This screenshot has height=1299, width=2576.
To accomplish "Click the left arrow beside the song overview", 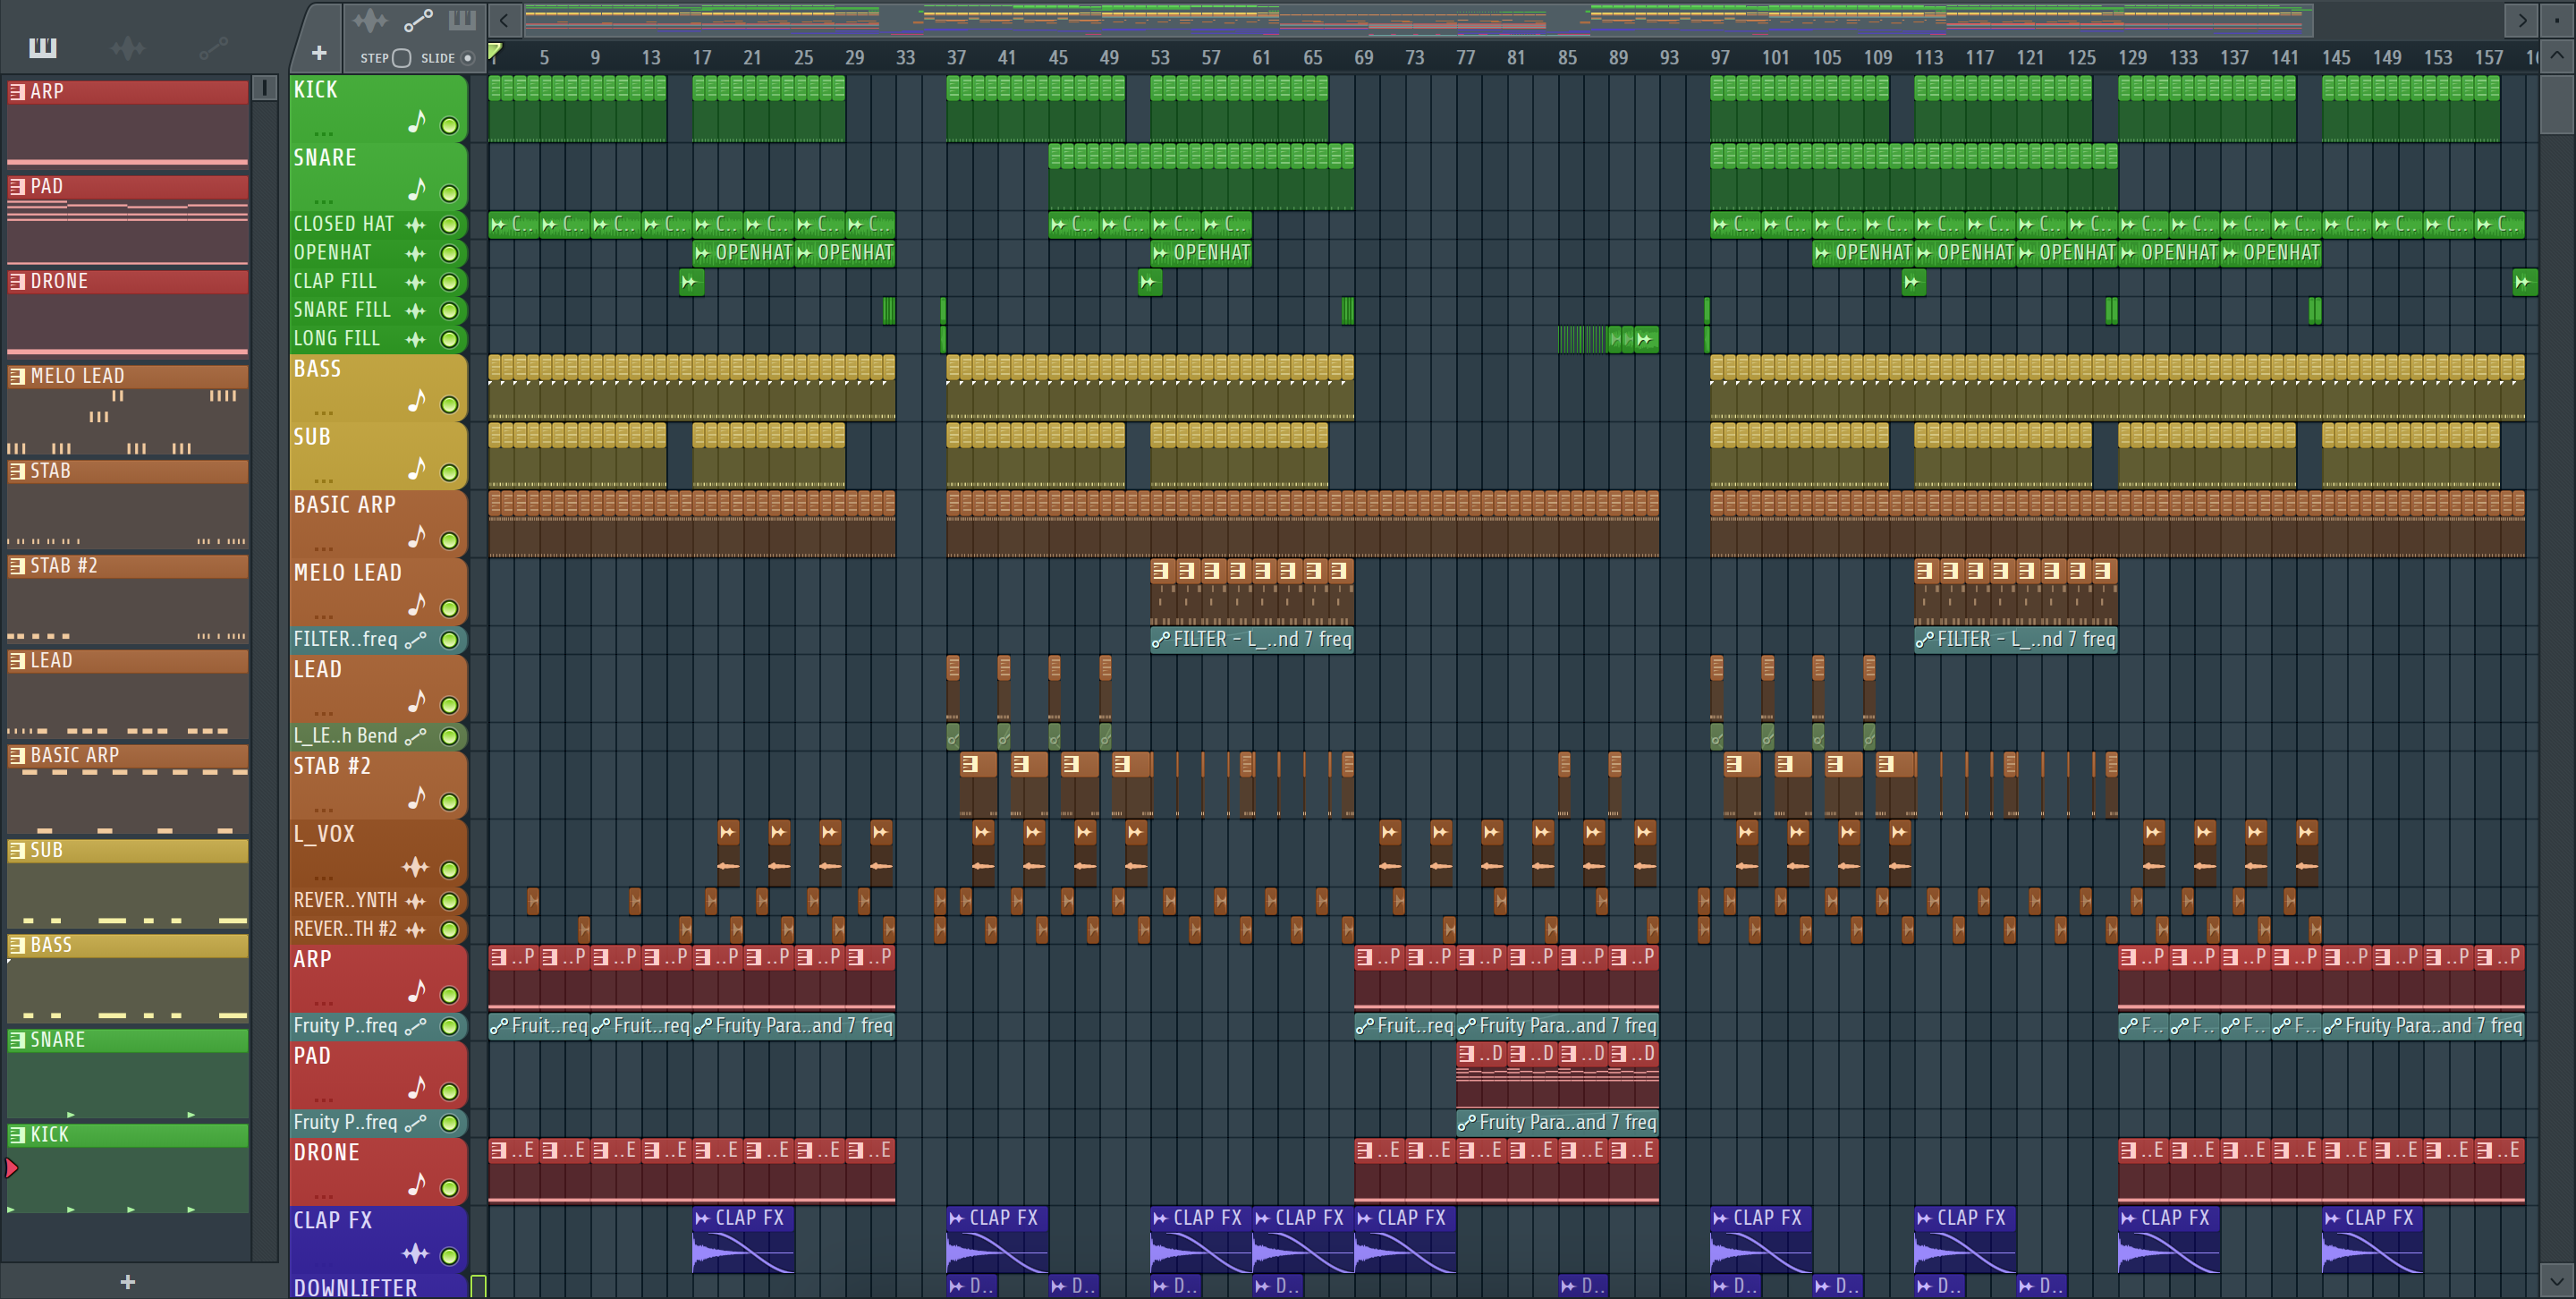I will pos(504,19).
